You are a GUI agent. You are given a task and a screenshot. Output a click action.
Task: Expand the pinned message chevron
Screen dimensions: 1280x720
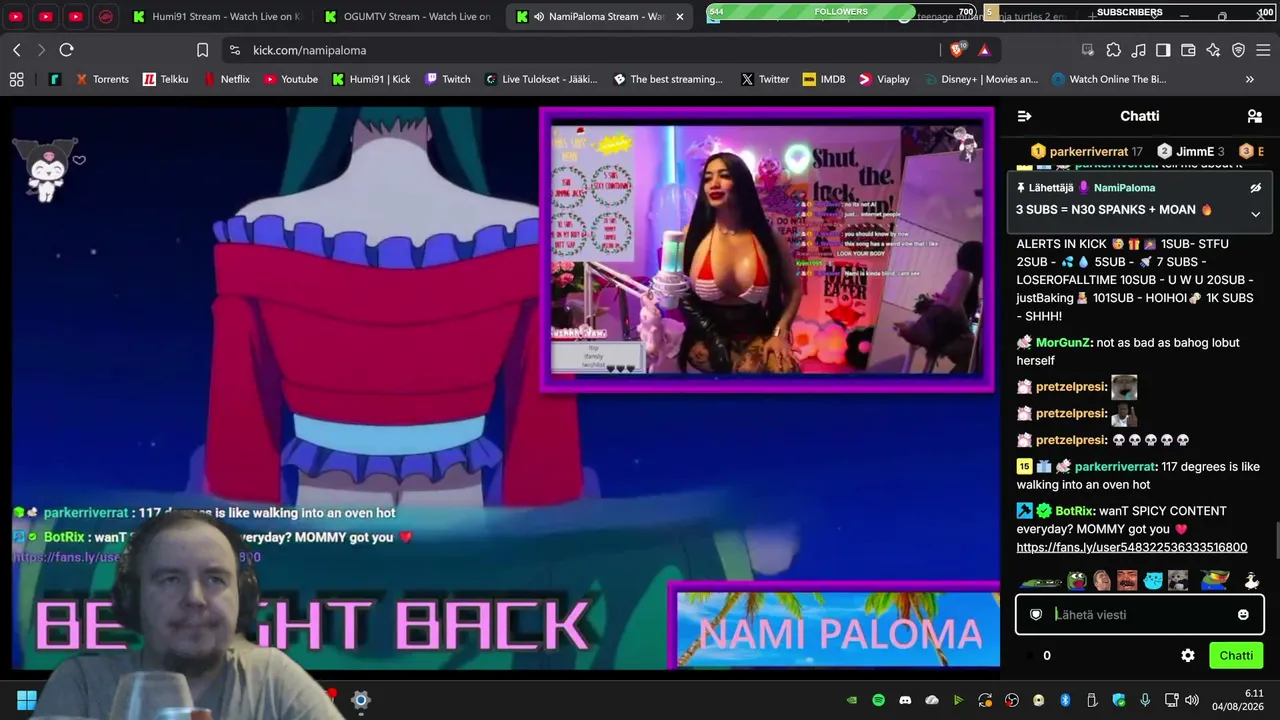pyautogui.click(x=1256, y=214)
